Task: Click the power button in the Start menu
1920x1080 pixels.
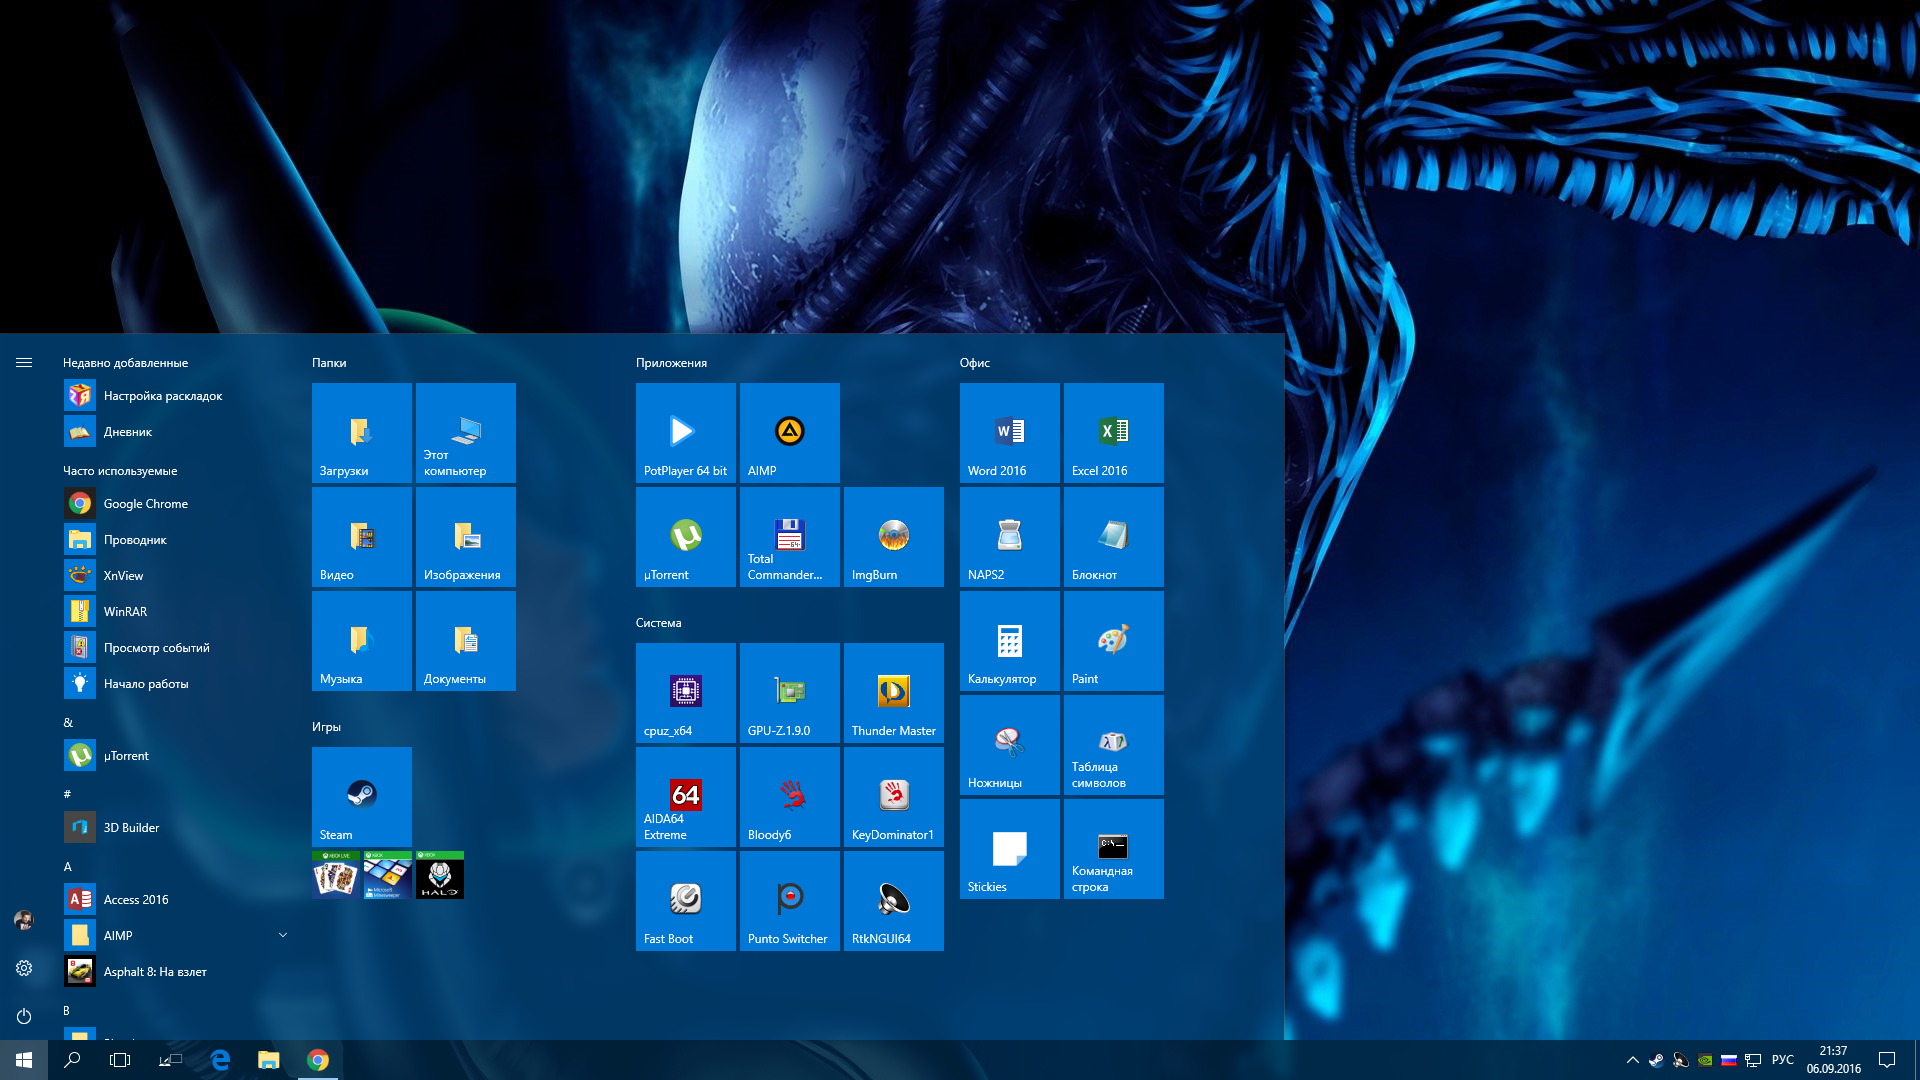Action: [x=24, y=1016]
